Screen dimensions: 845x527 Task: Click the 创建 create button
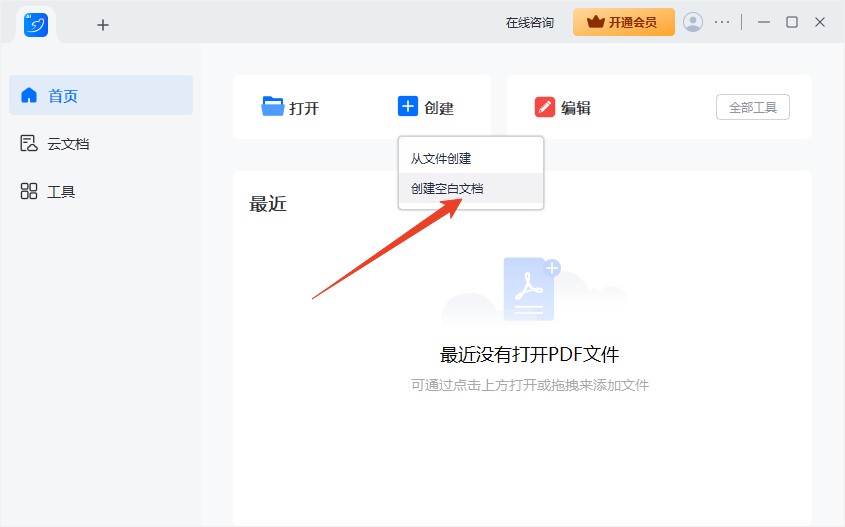(426, 107)
